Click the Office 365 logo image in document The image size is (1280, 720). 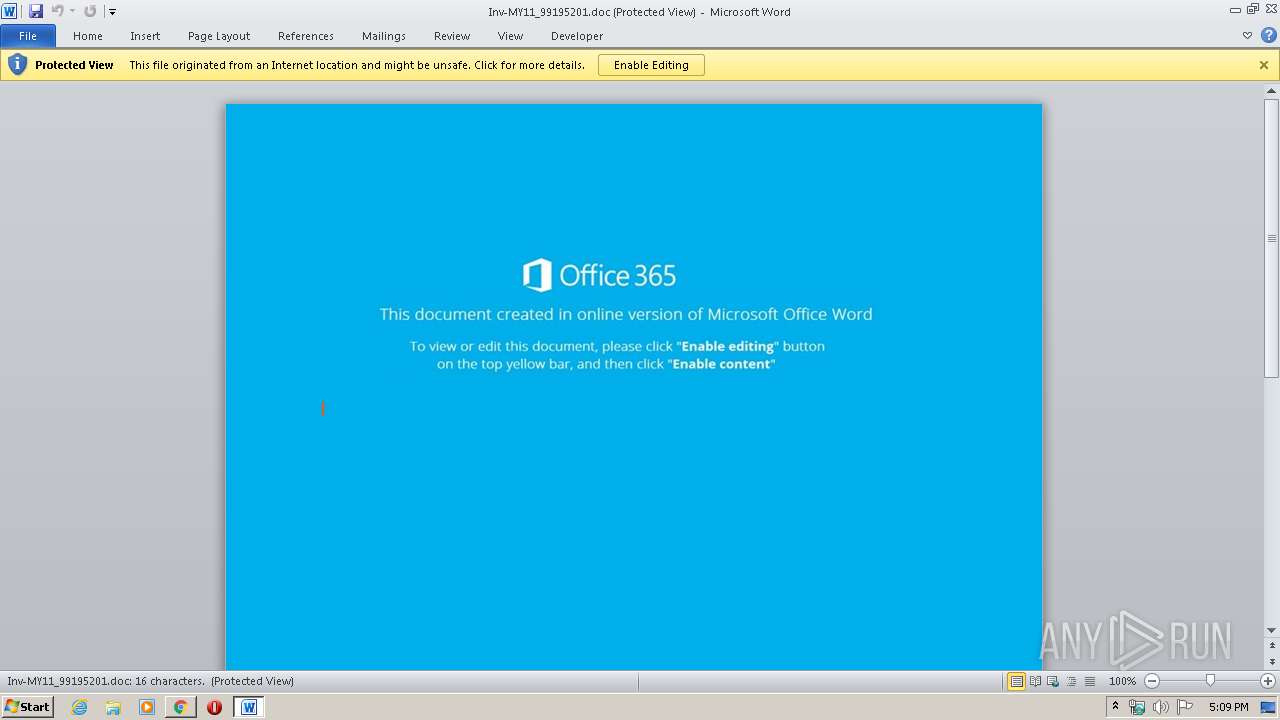(599, 275)
